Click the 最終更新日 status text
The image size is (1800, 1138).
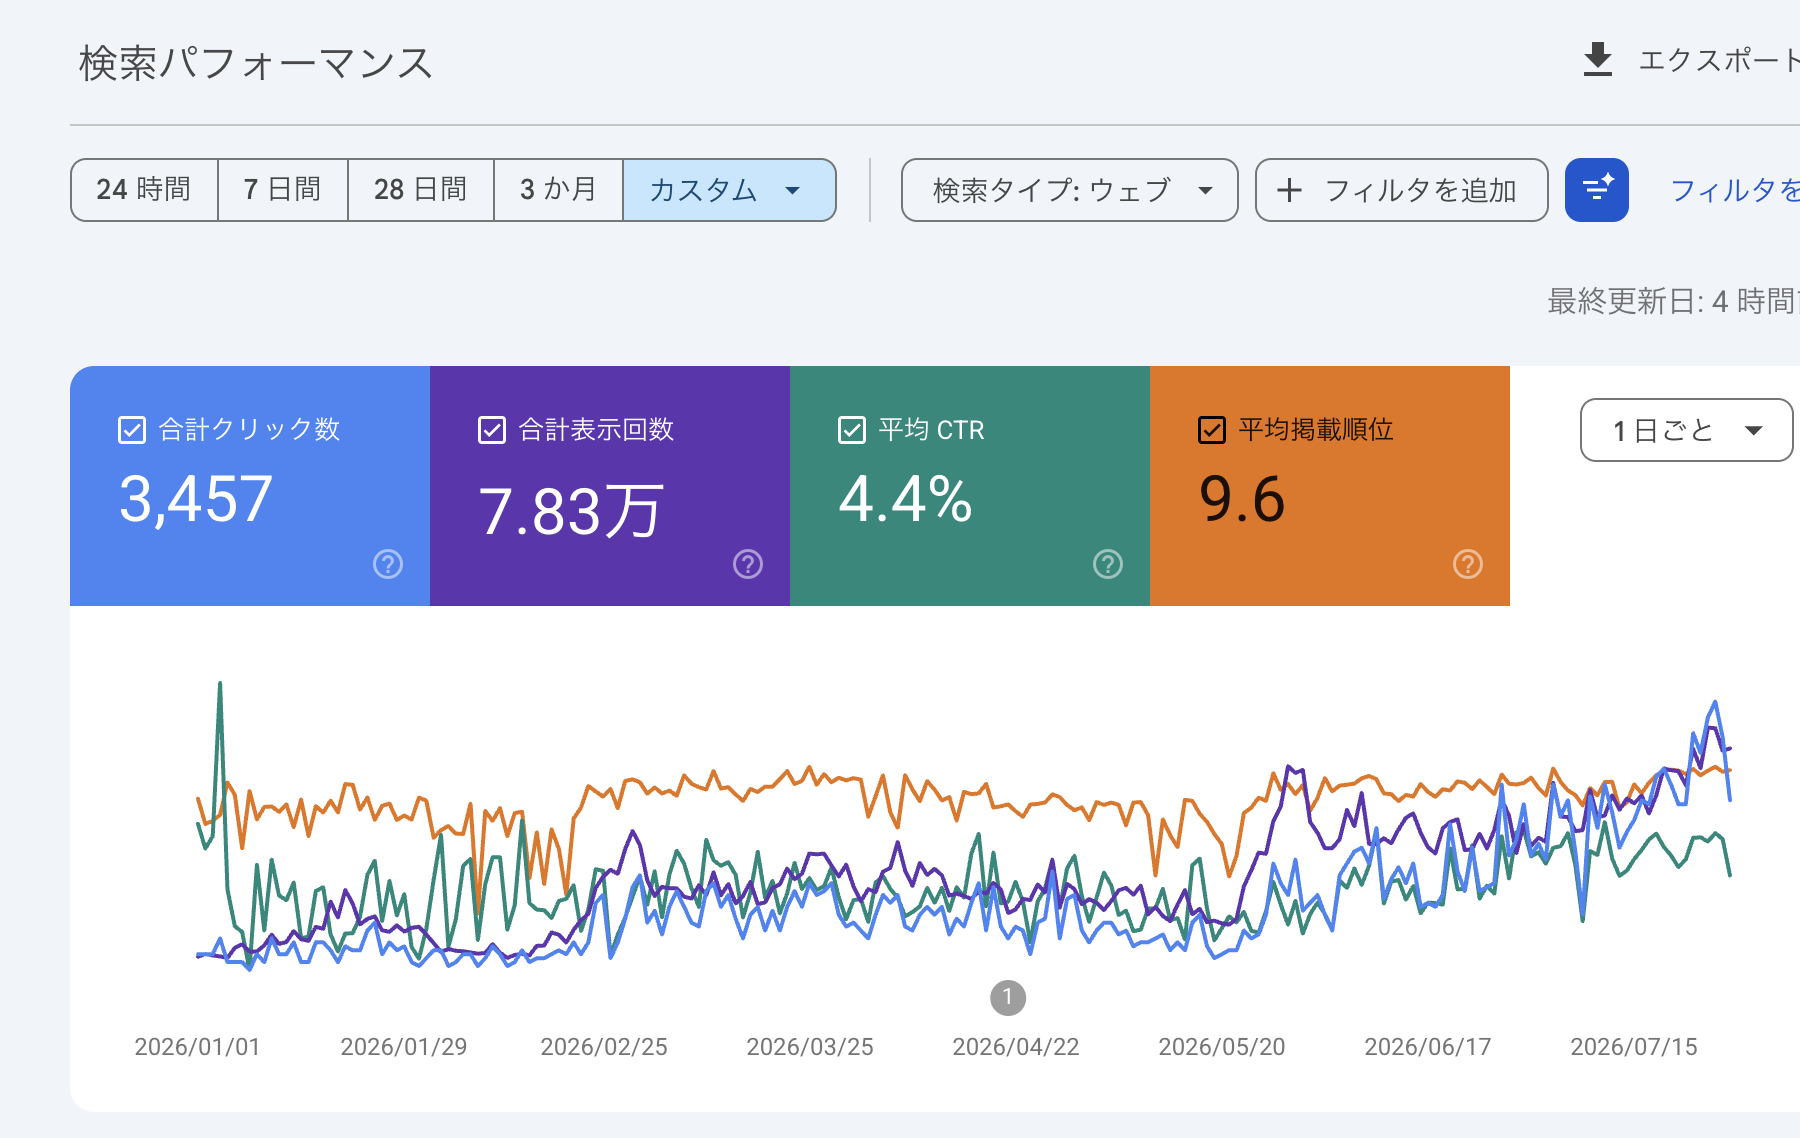coord(1673,301)
